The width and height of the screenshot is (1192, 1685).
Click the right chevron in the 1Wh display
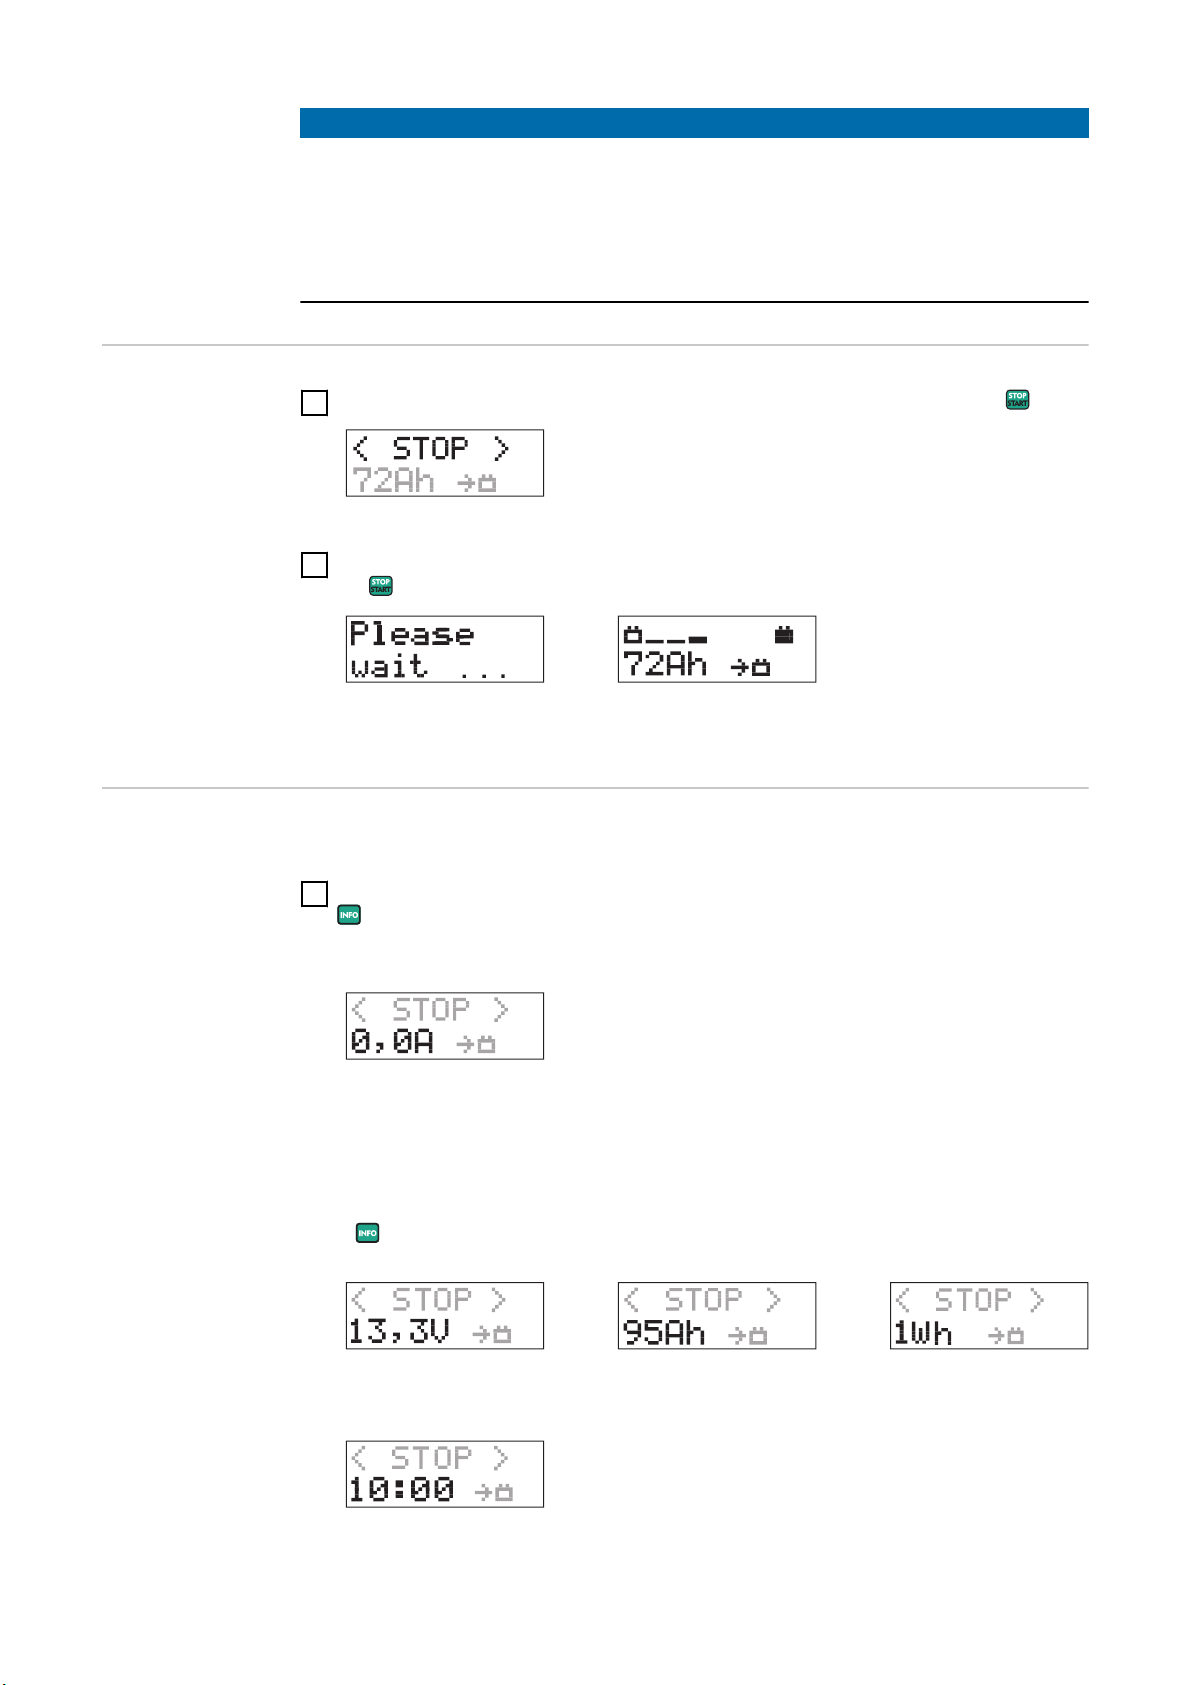(1036, 1299)
